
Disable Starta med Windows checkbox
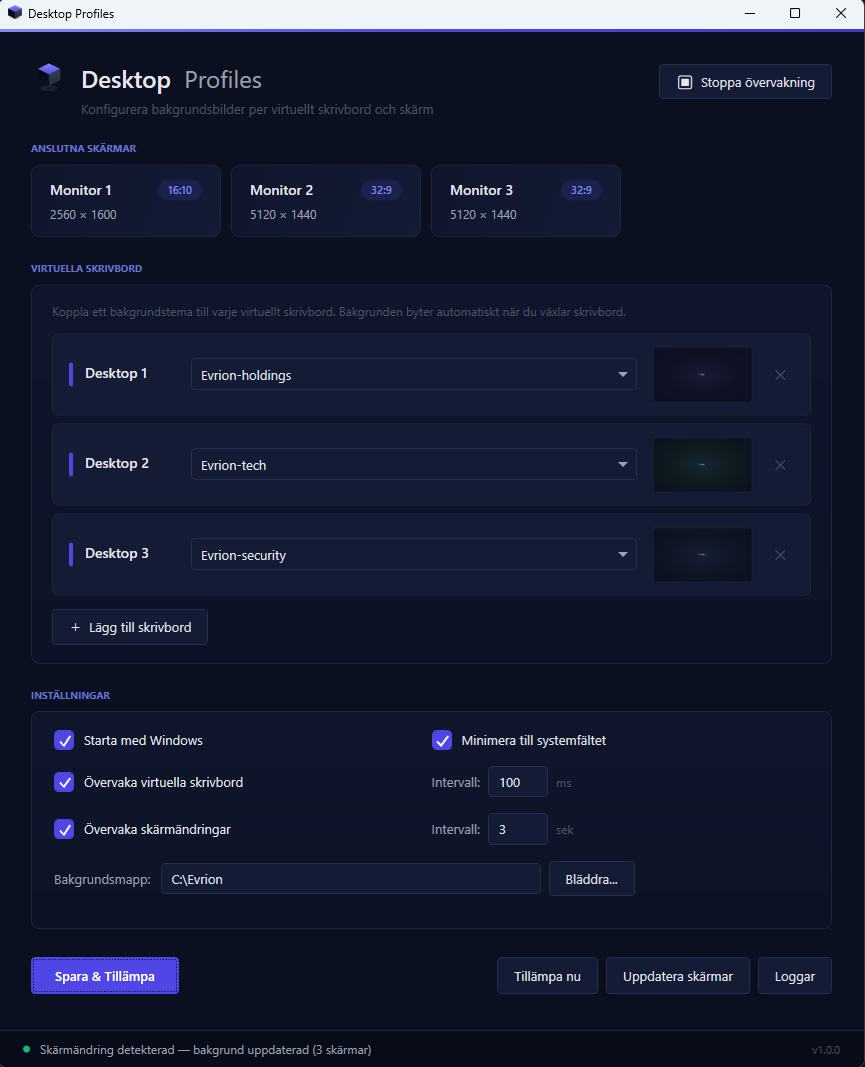coord(64,740)
